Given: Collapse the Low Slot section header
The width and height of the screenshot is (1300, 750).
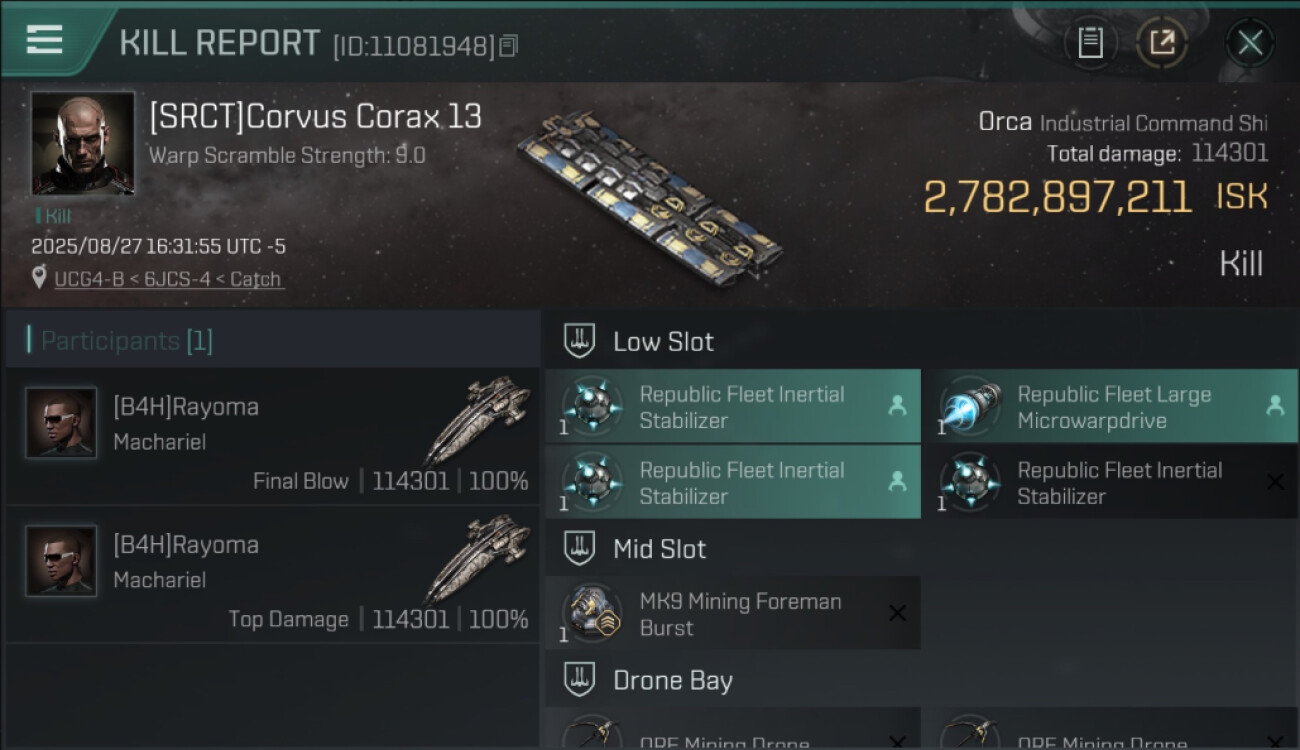Looking at the screenshot, I should pyautogui.click(x=664, y=341).
